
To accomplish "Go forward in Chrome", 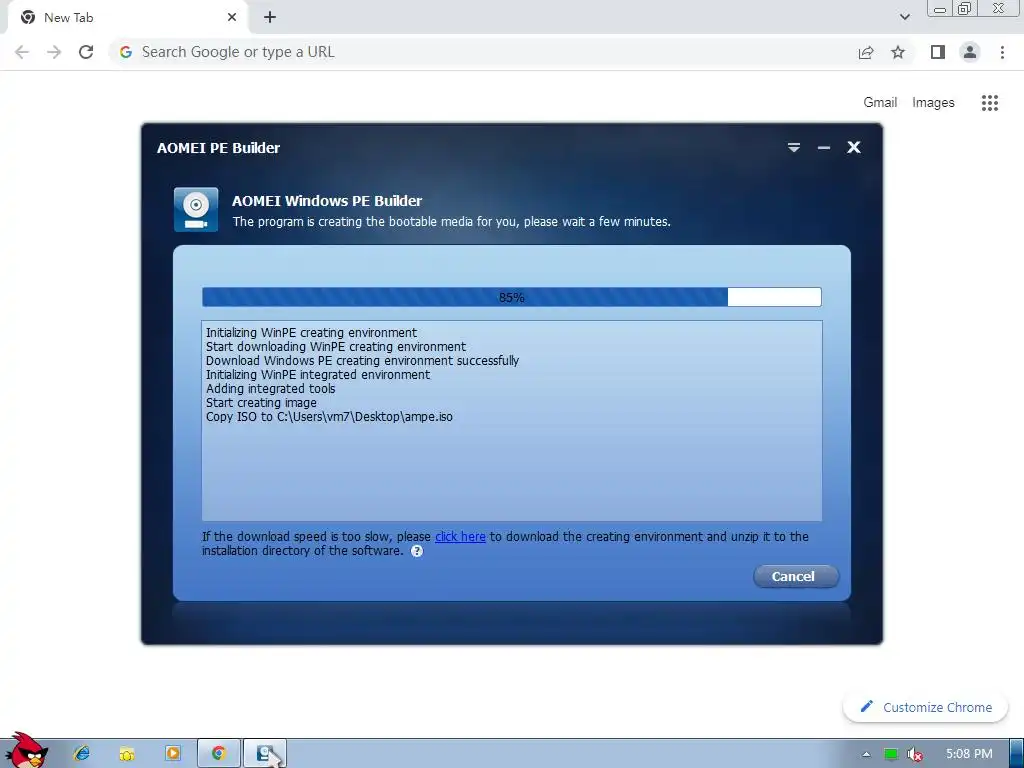I will (x=54, y=52).
